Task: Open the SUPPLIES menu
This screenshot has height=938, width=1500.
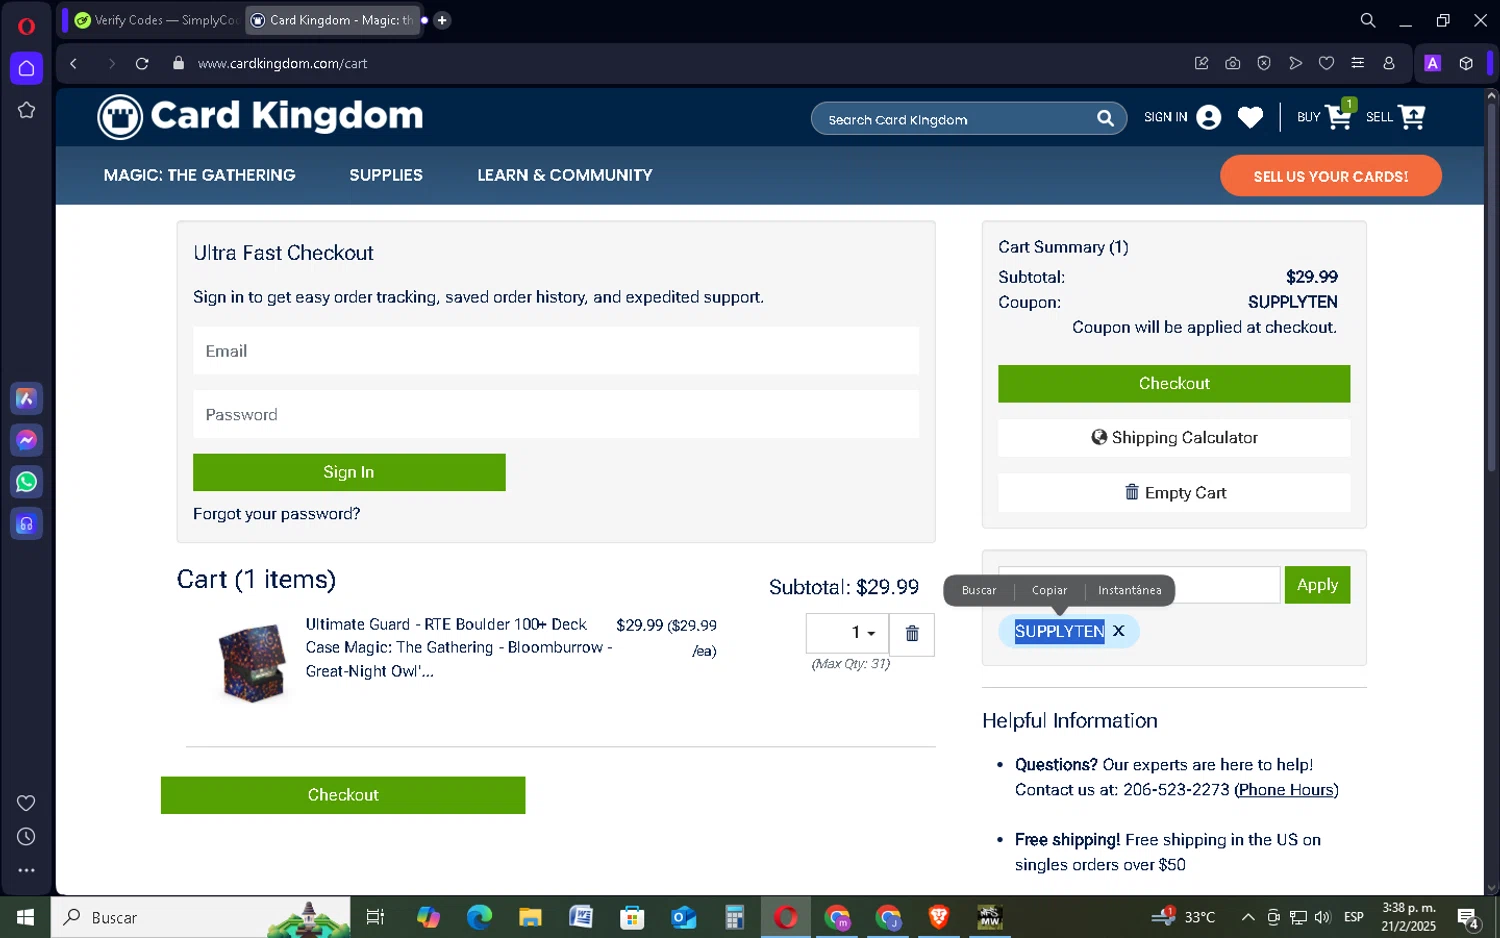Action: [386, 175]
